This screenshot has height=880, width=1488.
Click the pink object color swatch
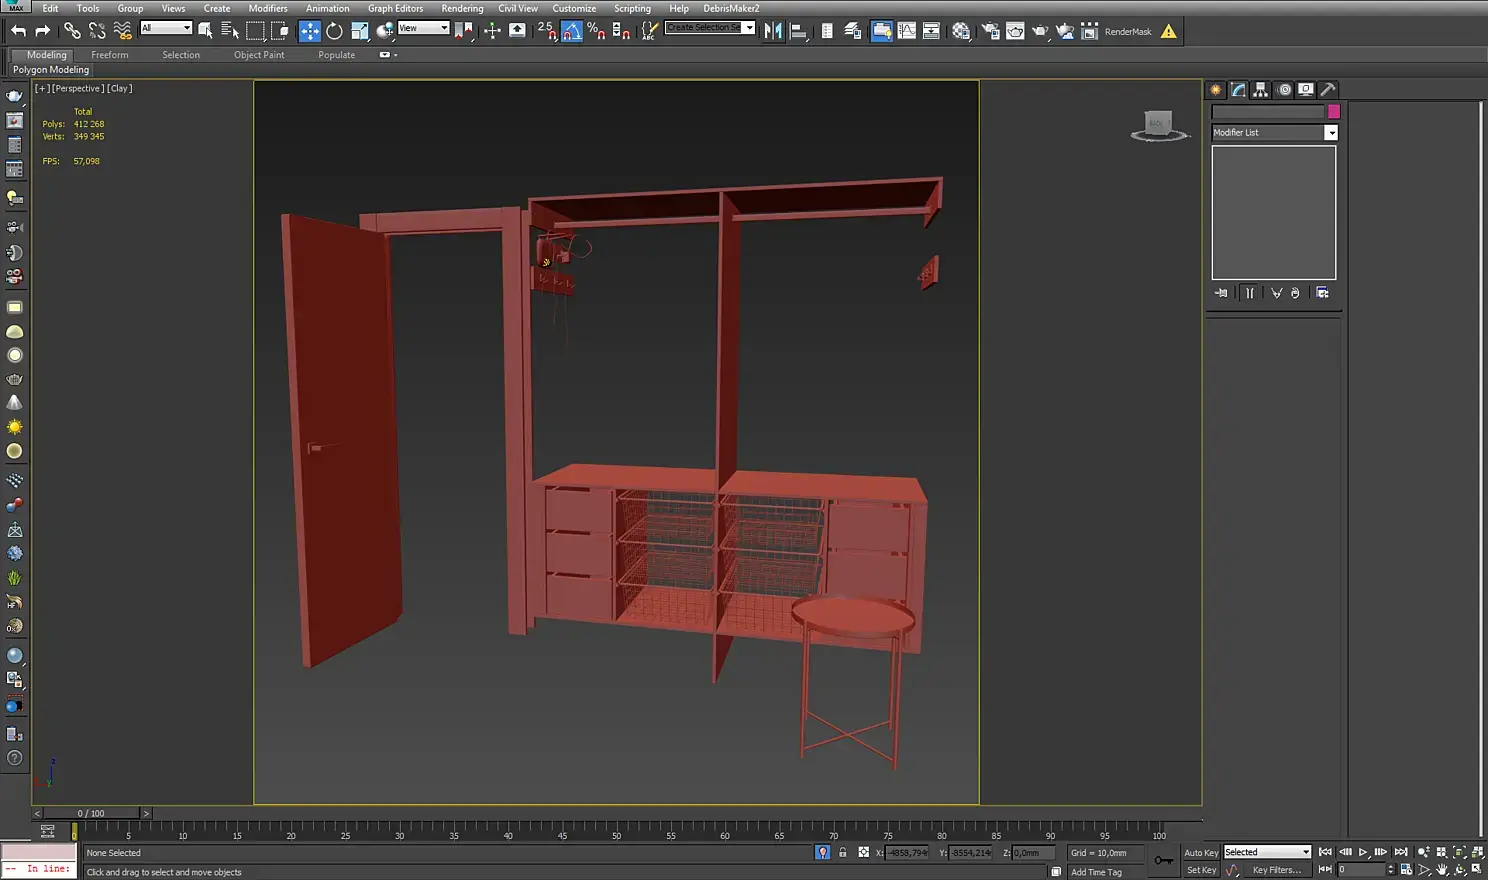point(1333,112)
